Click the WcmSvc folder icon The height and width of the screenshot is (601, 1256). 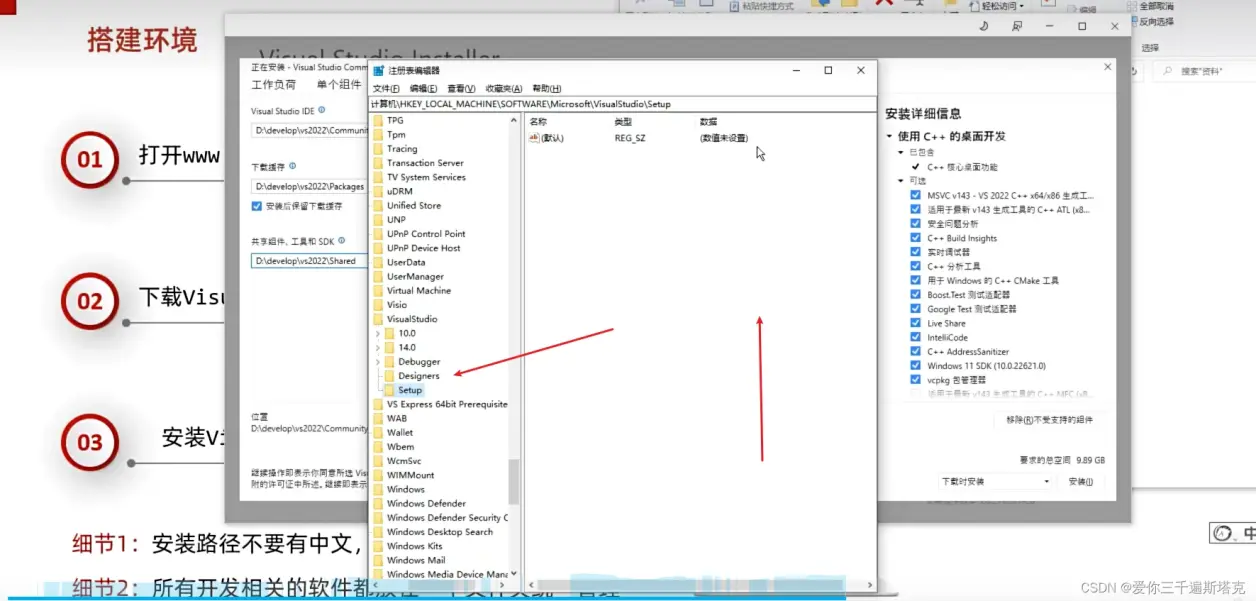[378, 461]
